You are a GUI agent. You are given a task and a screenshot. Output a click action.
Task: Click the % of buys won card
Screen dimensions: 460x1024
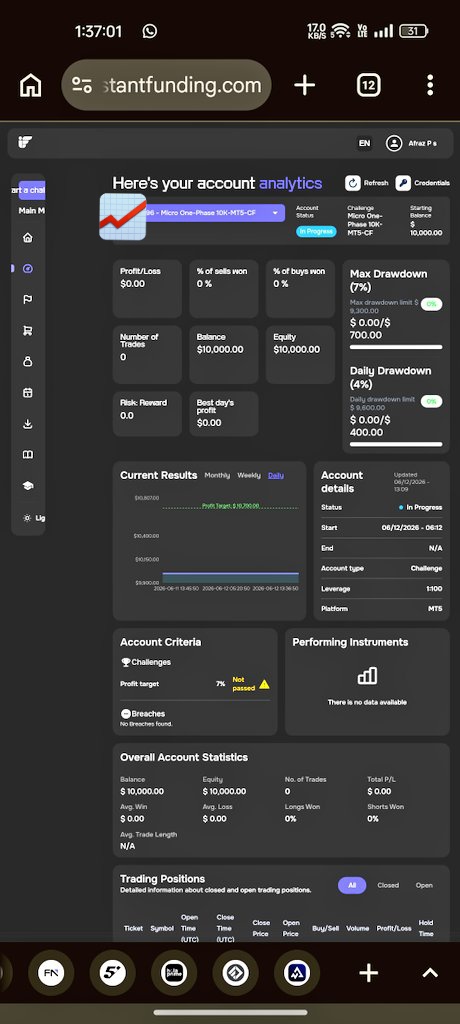coord(300,289)
